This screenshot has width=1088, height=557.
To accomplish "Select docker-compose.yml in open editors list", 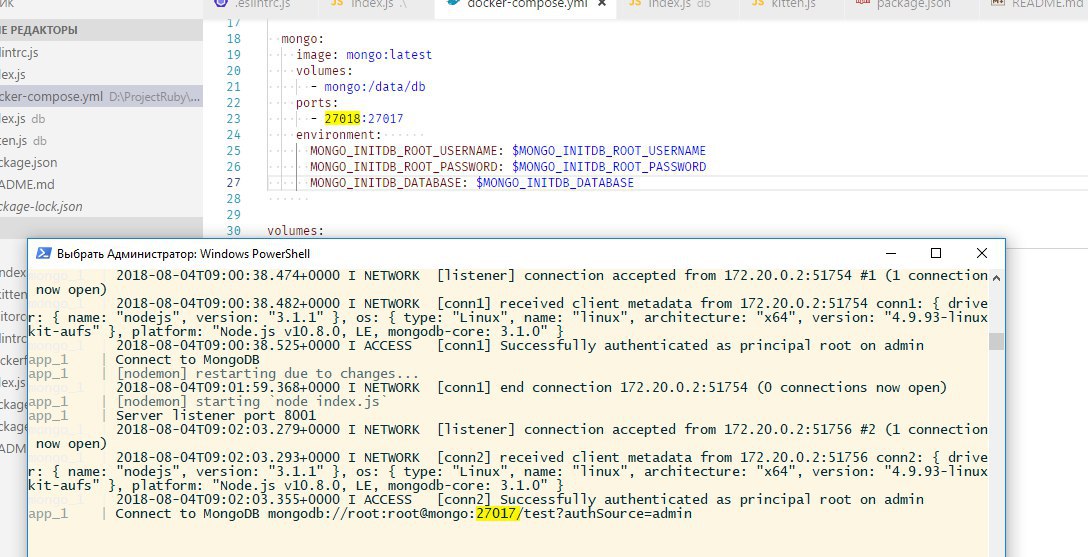I will [x=101, y=96].
